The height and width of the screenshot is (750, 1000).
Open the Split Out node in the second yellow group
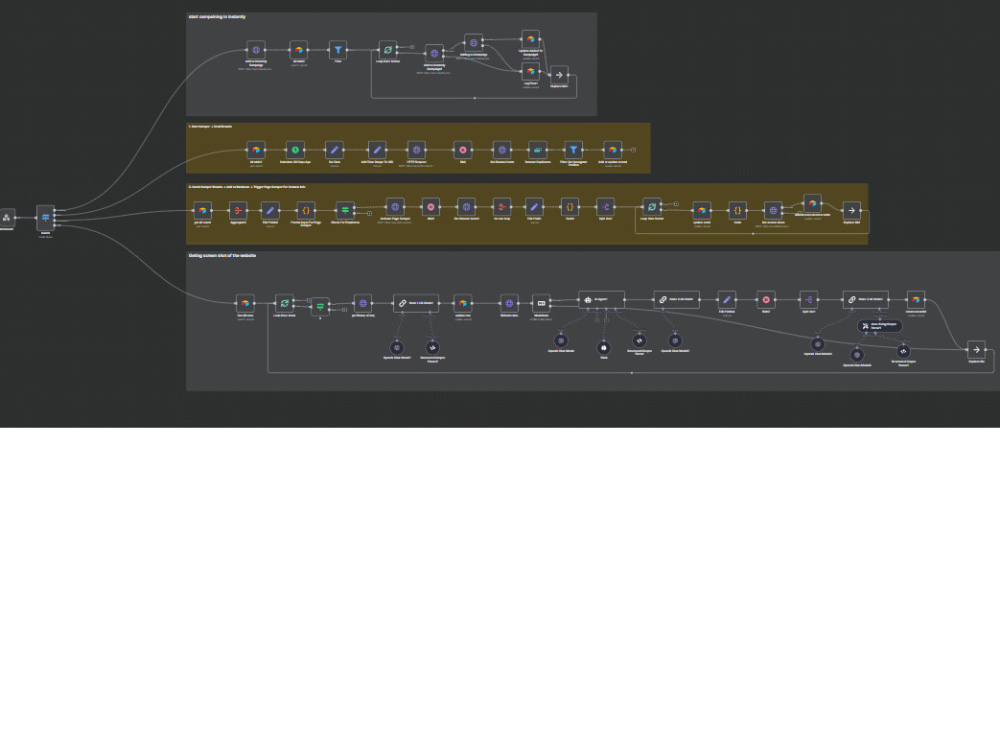click(x=605, y=207)
